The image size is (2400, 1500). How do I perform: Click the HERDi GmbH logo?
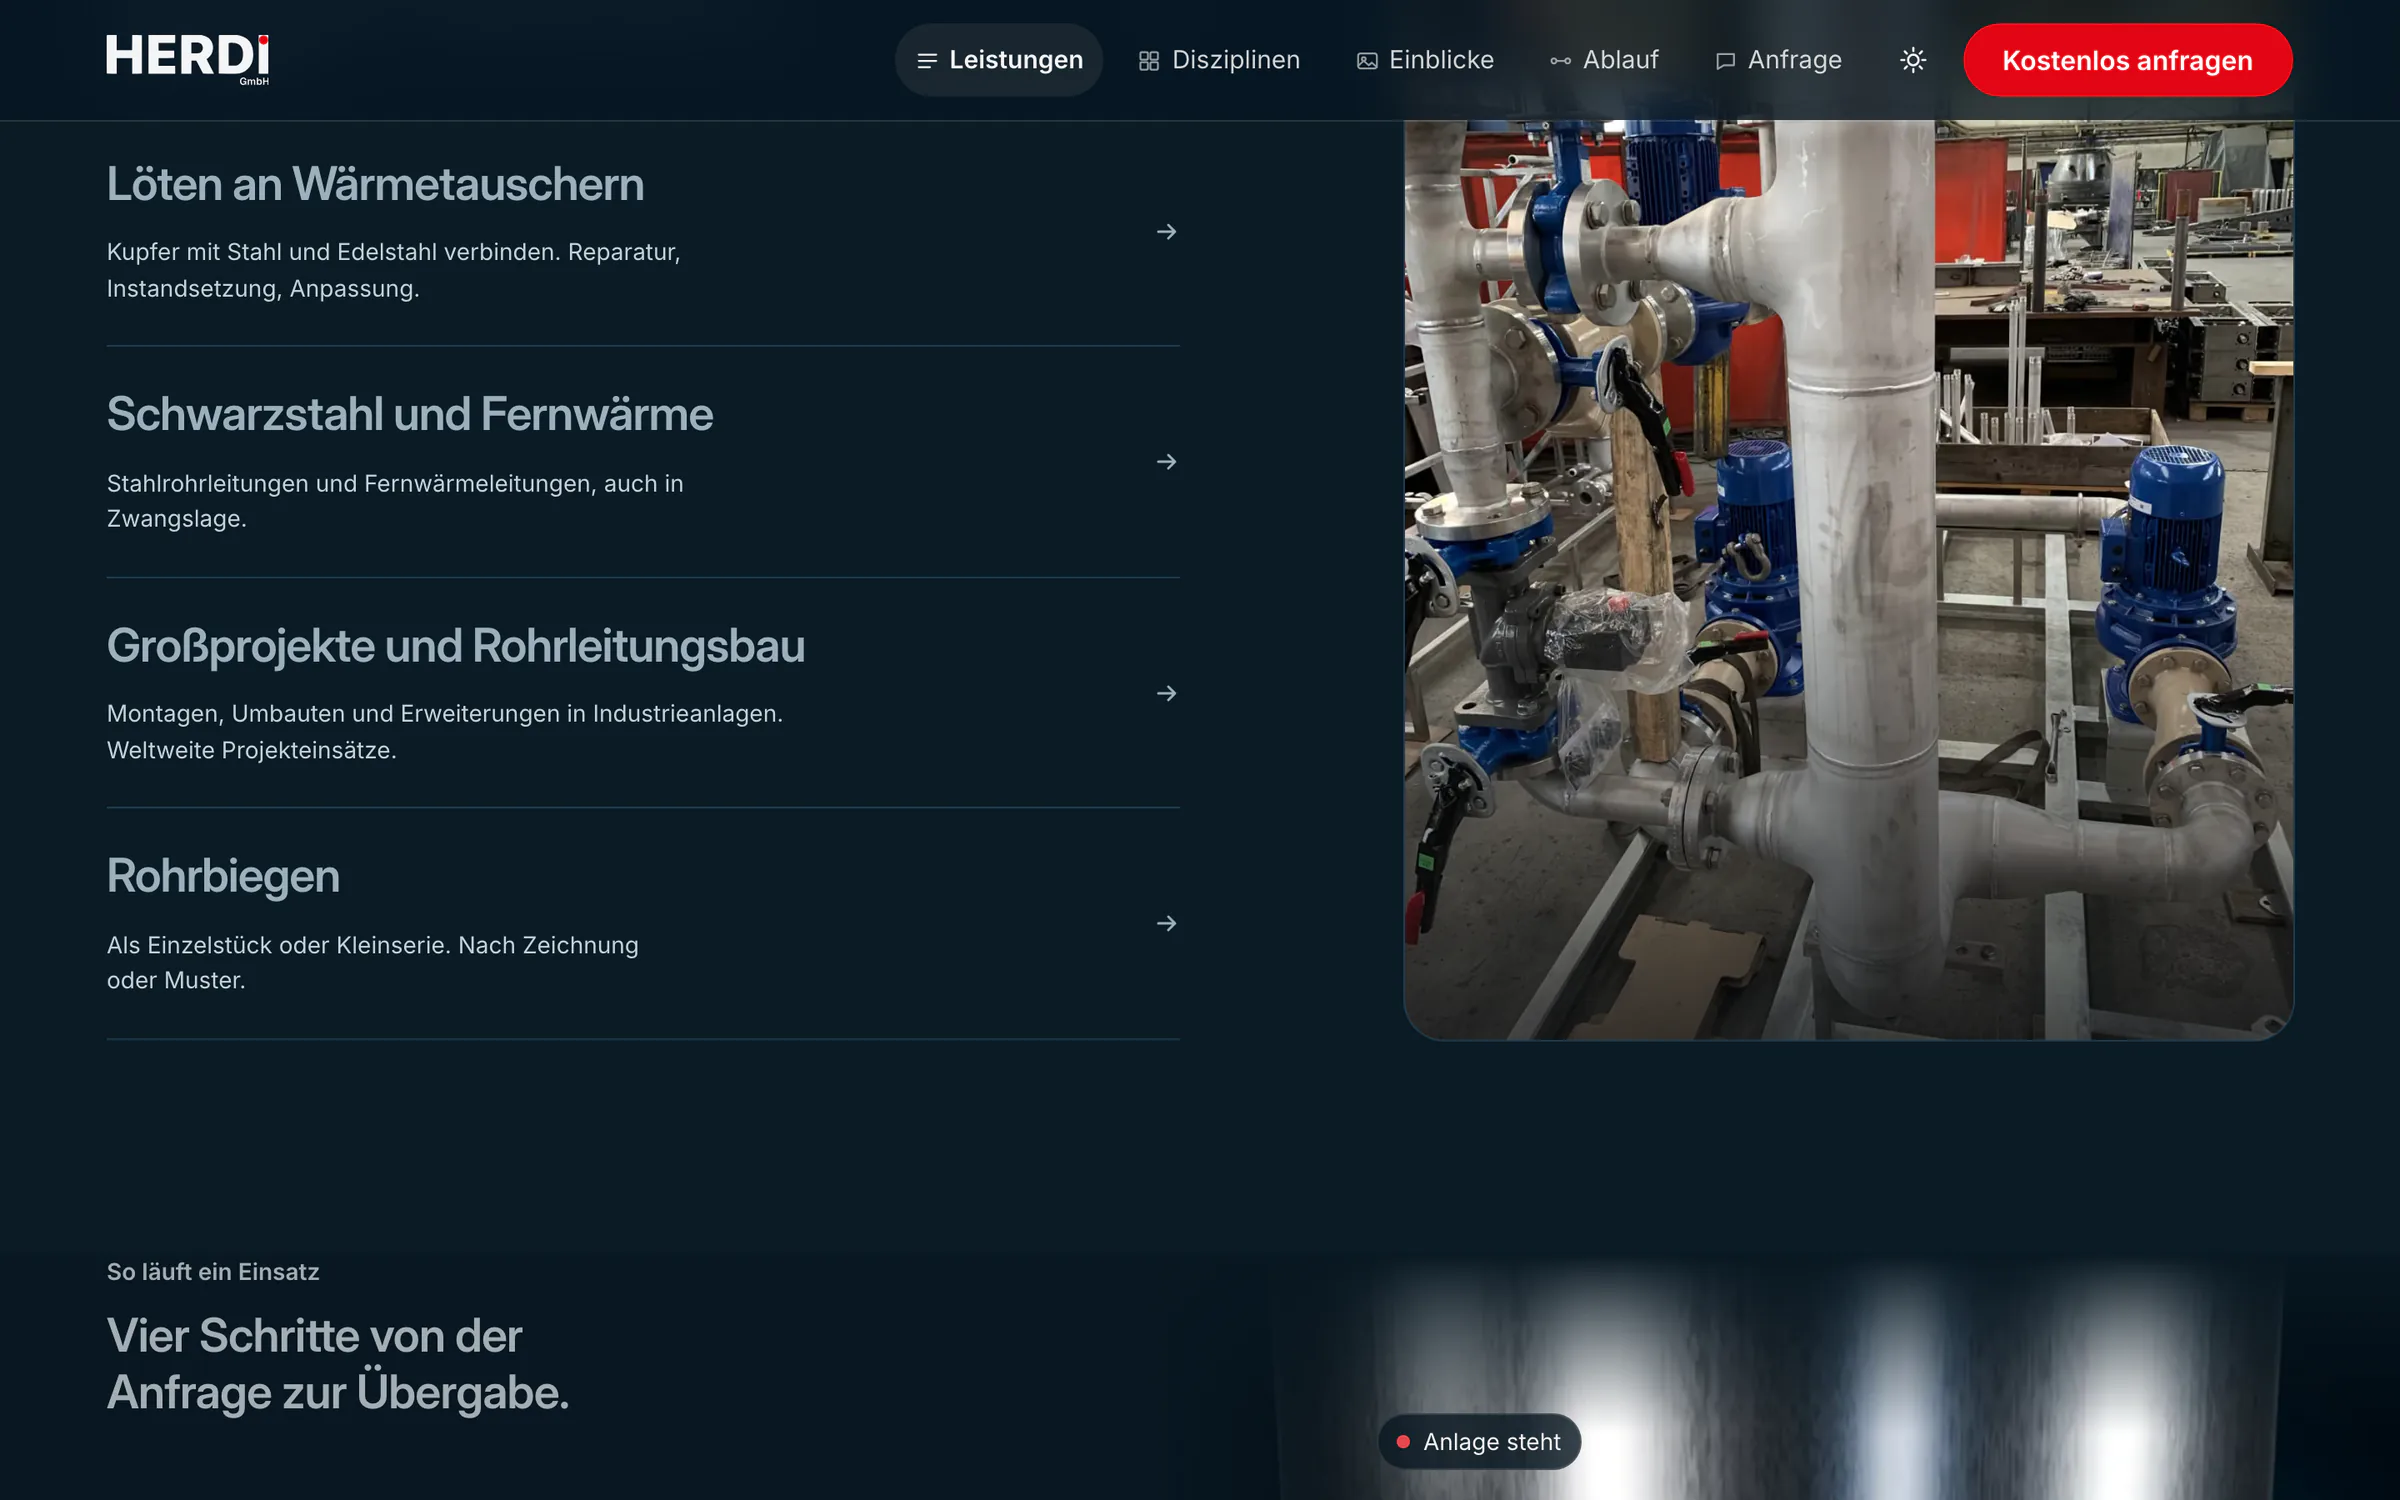(188, 60)
